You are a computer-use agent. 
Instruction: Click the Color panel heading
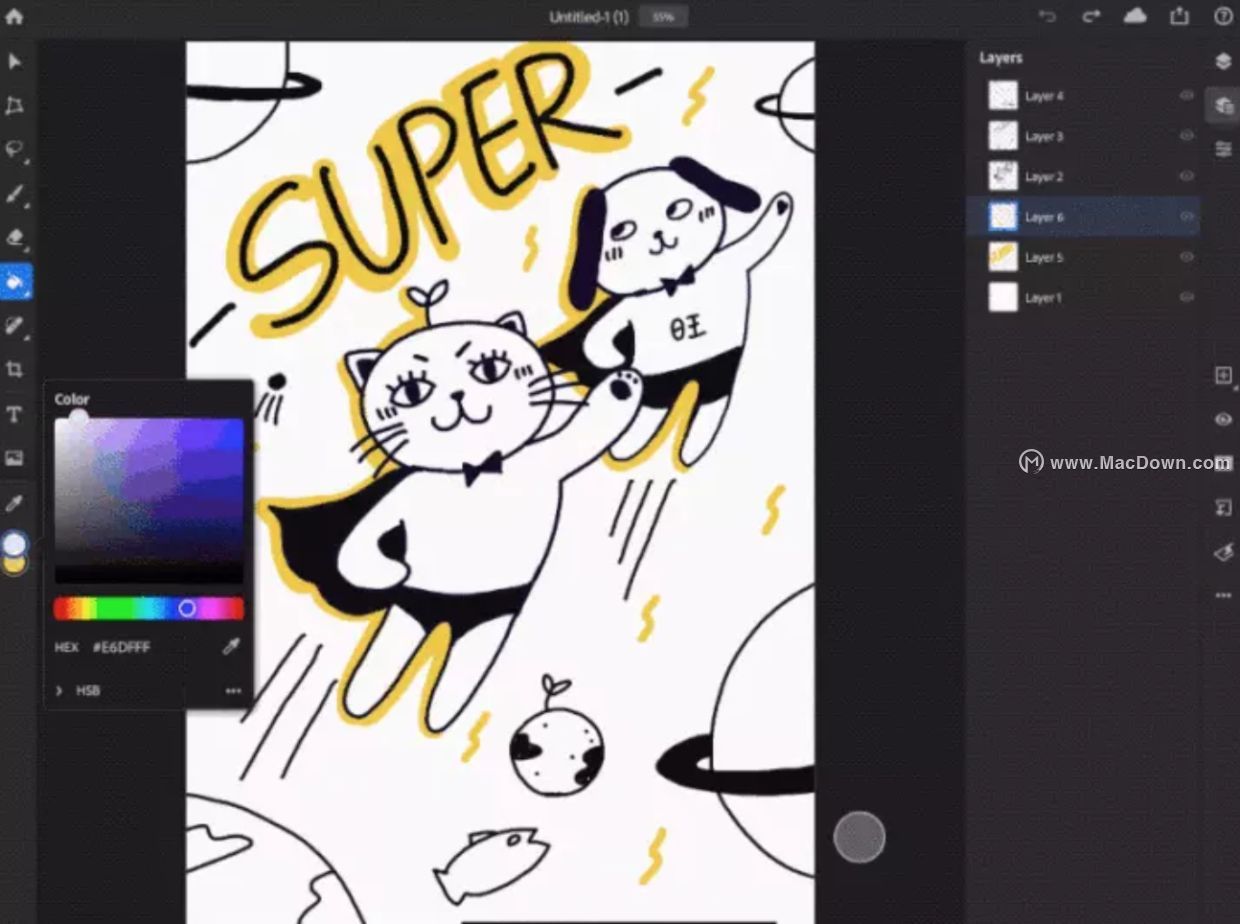click(x=72, y=399)
